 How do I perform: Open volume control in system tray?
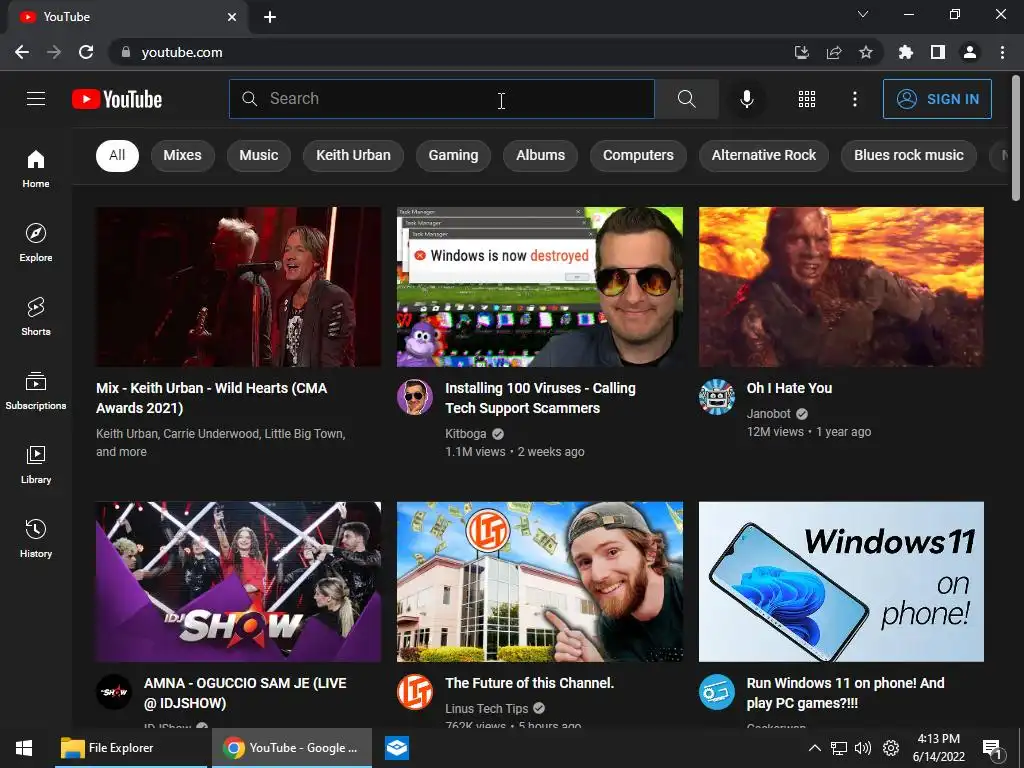(x=863, y=748)
